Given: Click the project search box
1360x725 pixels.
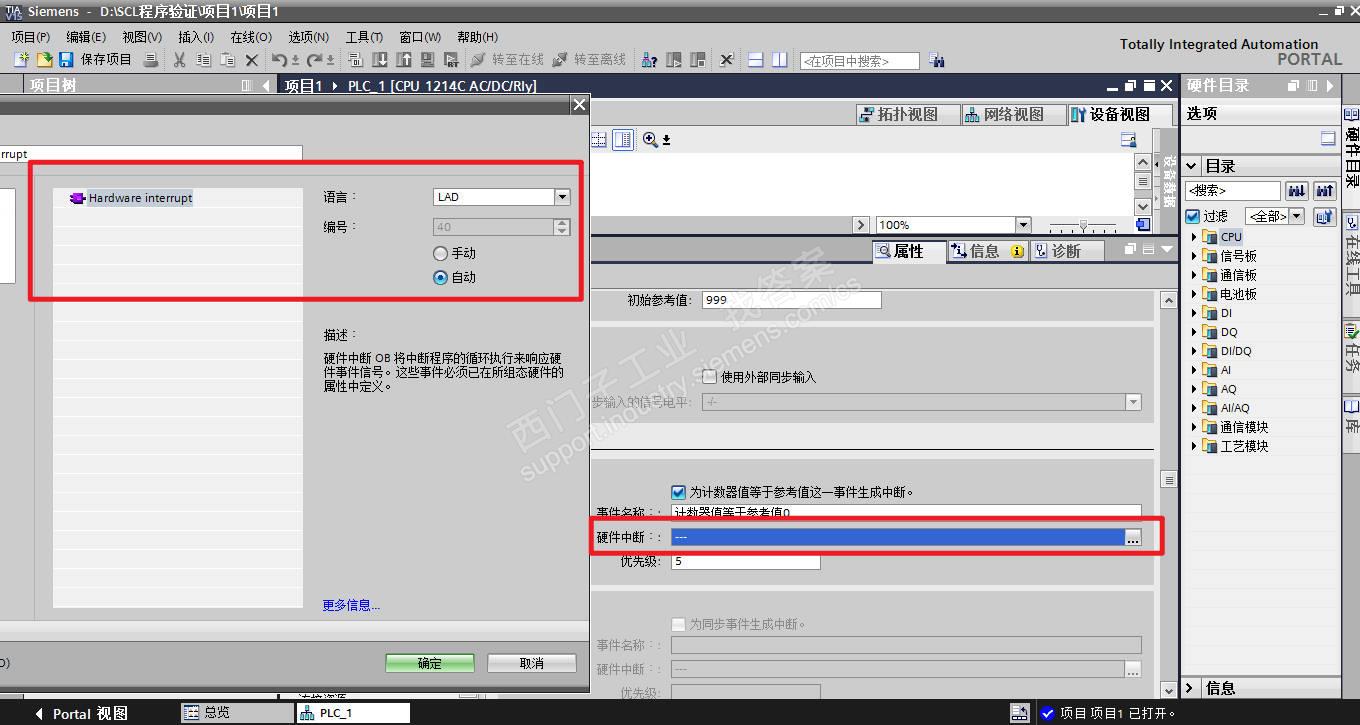Looking at the screenshot, I should (x=859, y=61).
